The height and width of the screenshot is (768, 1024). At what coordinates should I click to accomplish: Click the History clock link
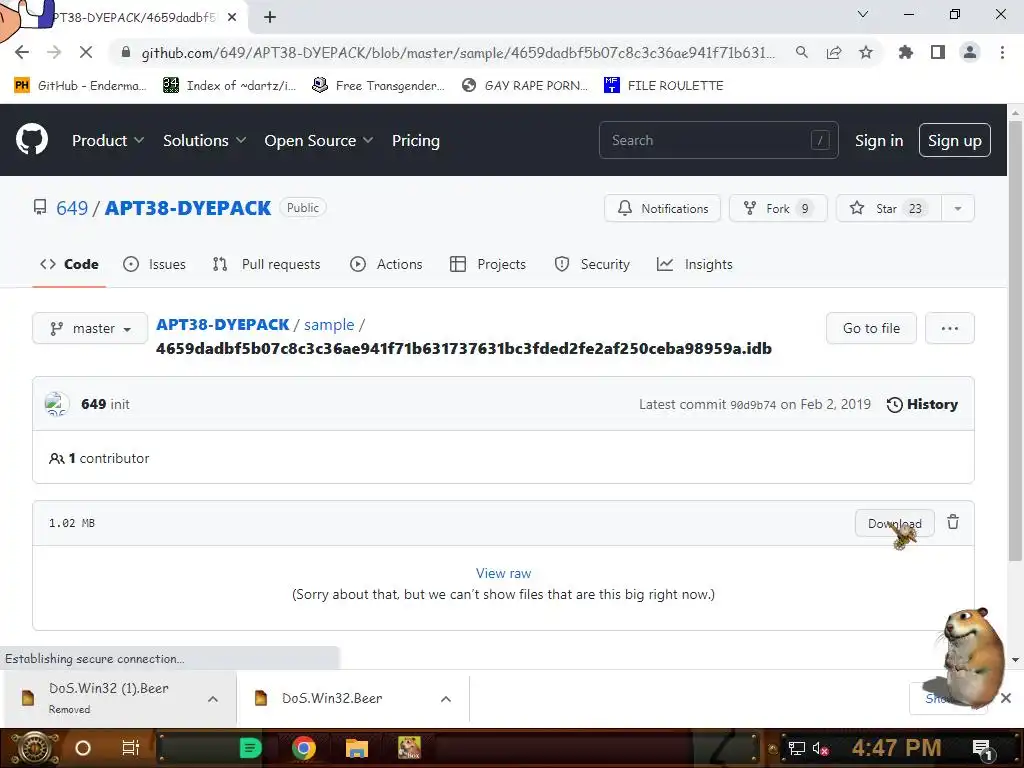[922, 404]
